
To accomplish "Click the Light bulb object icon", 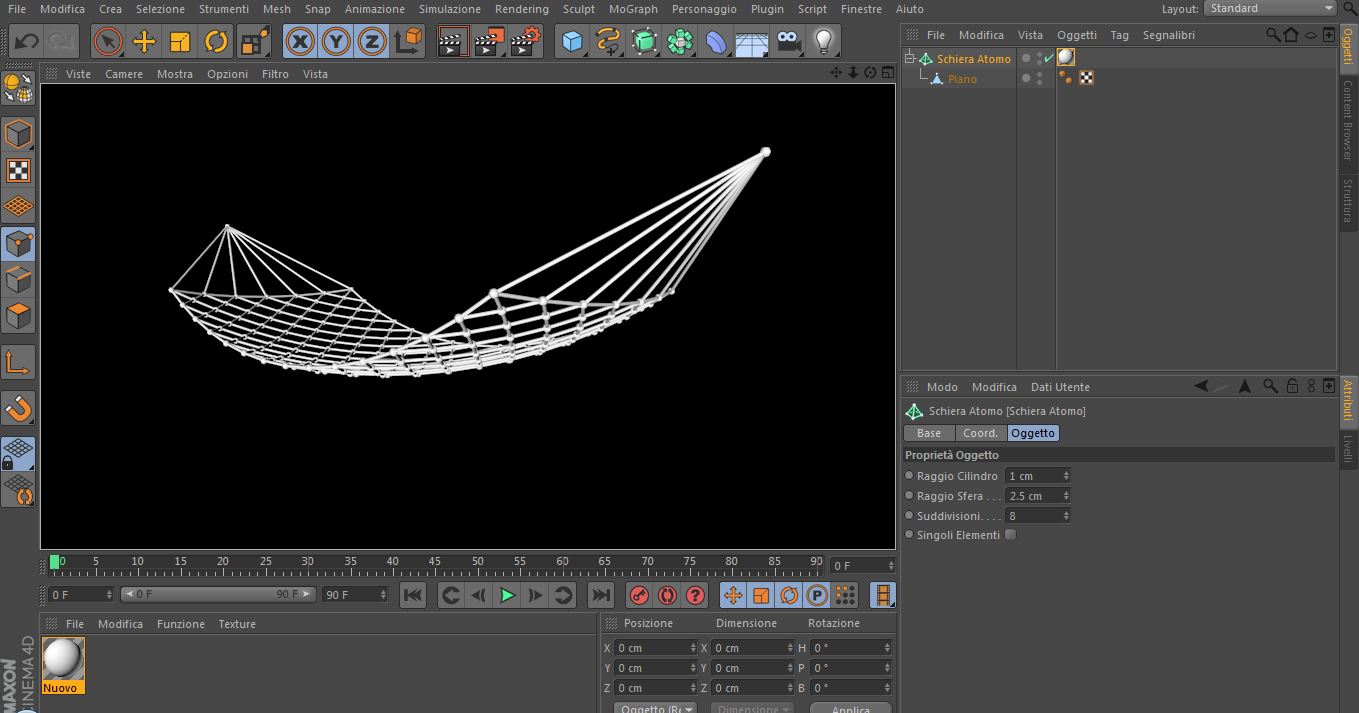I will click(x=823, y=41).
